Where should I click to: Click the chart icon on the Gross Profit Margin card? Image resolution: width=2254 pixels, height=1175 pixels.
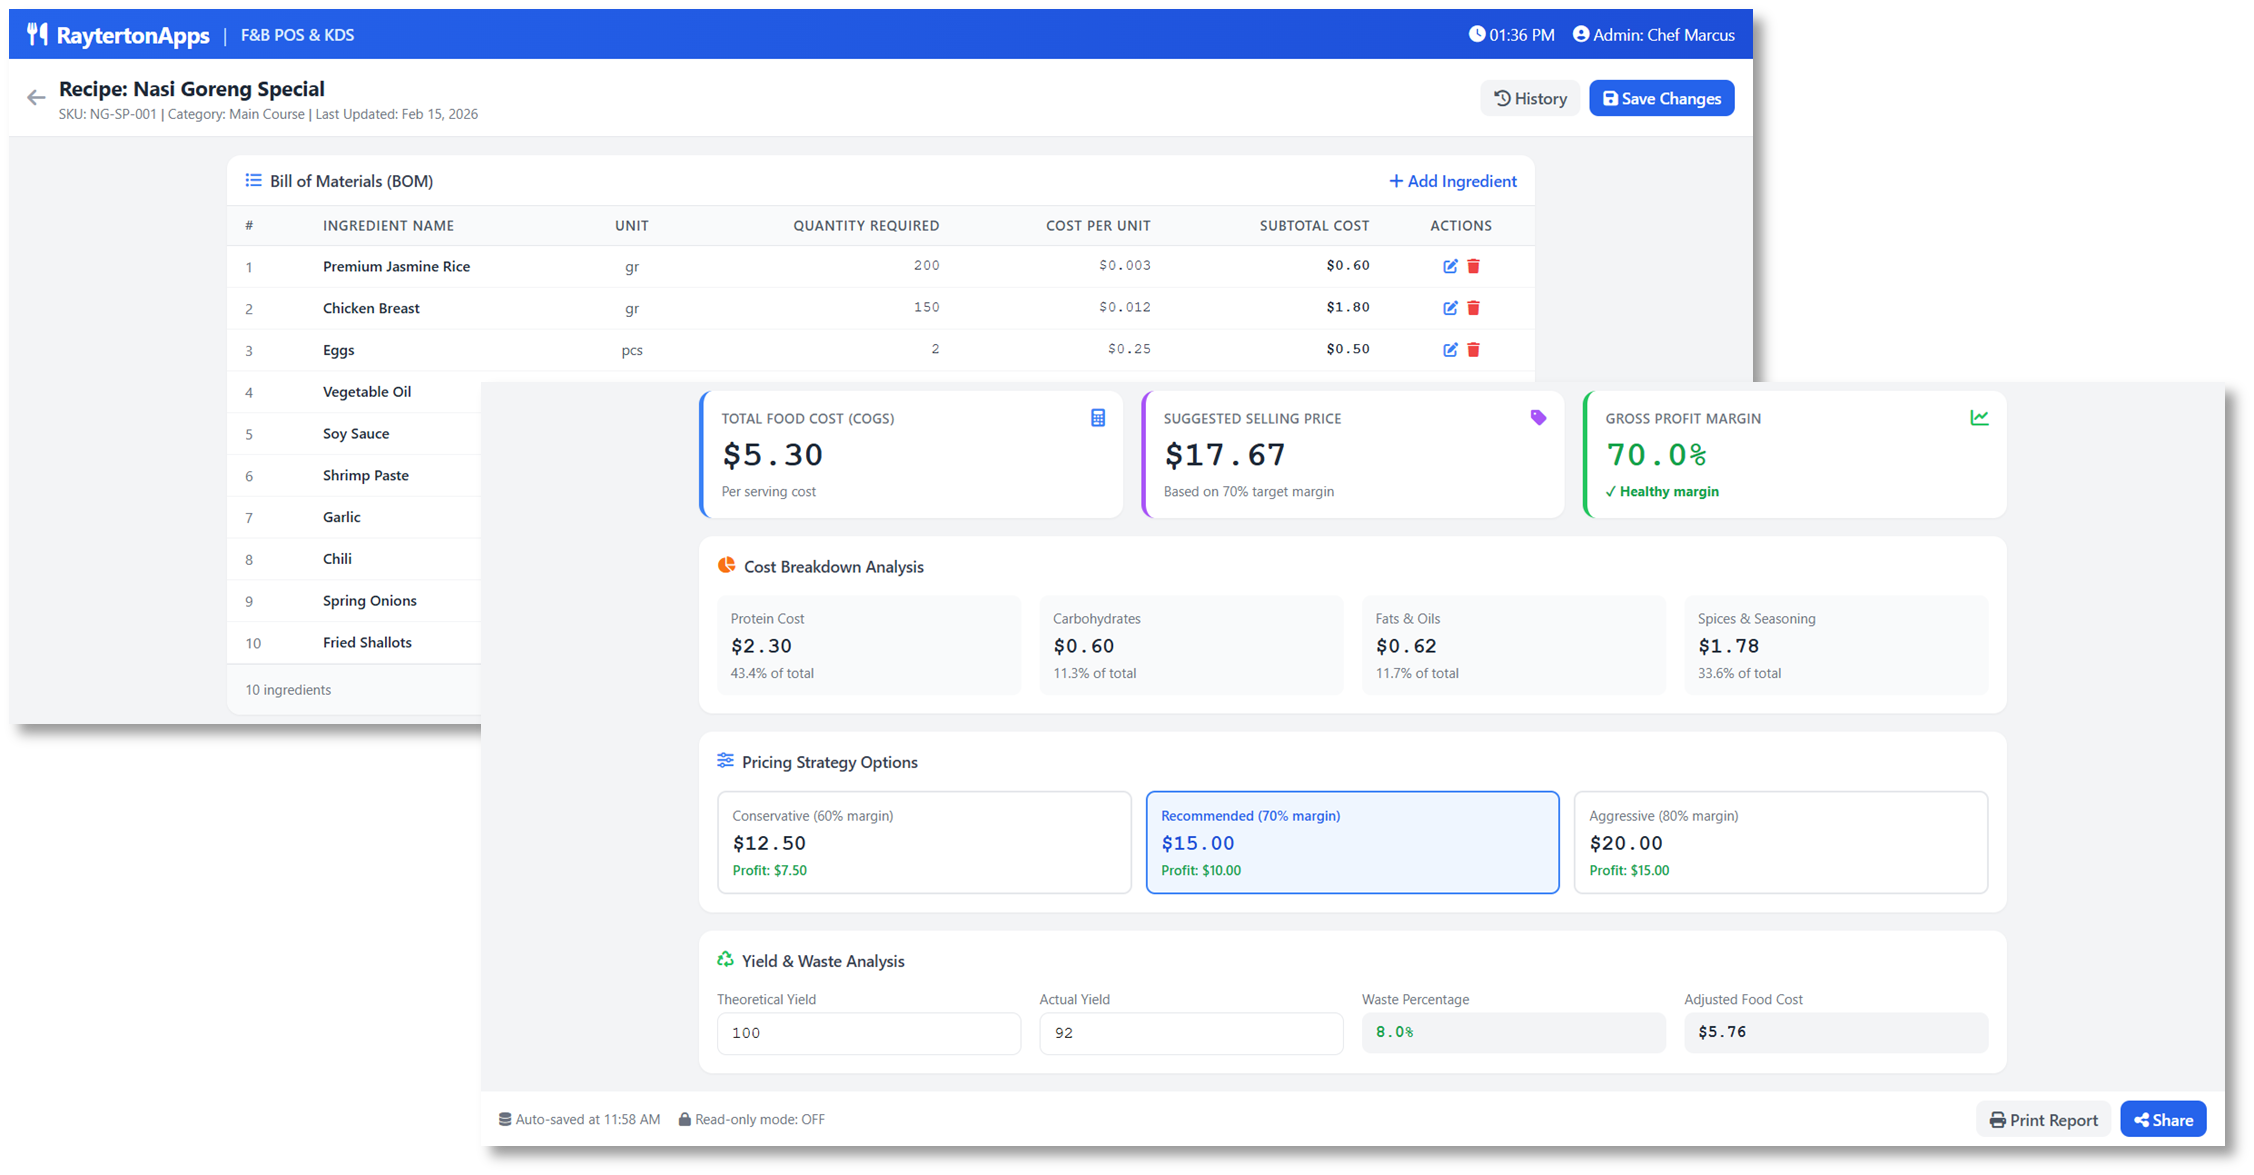pos(1979,418)
